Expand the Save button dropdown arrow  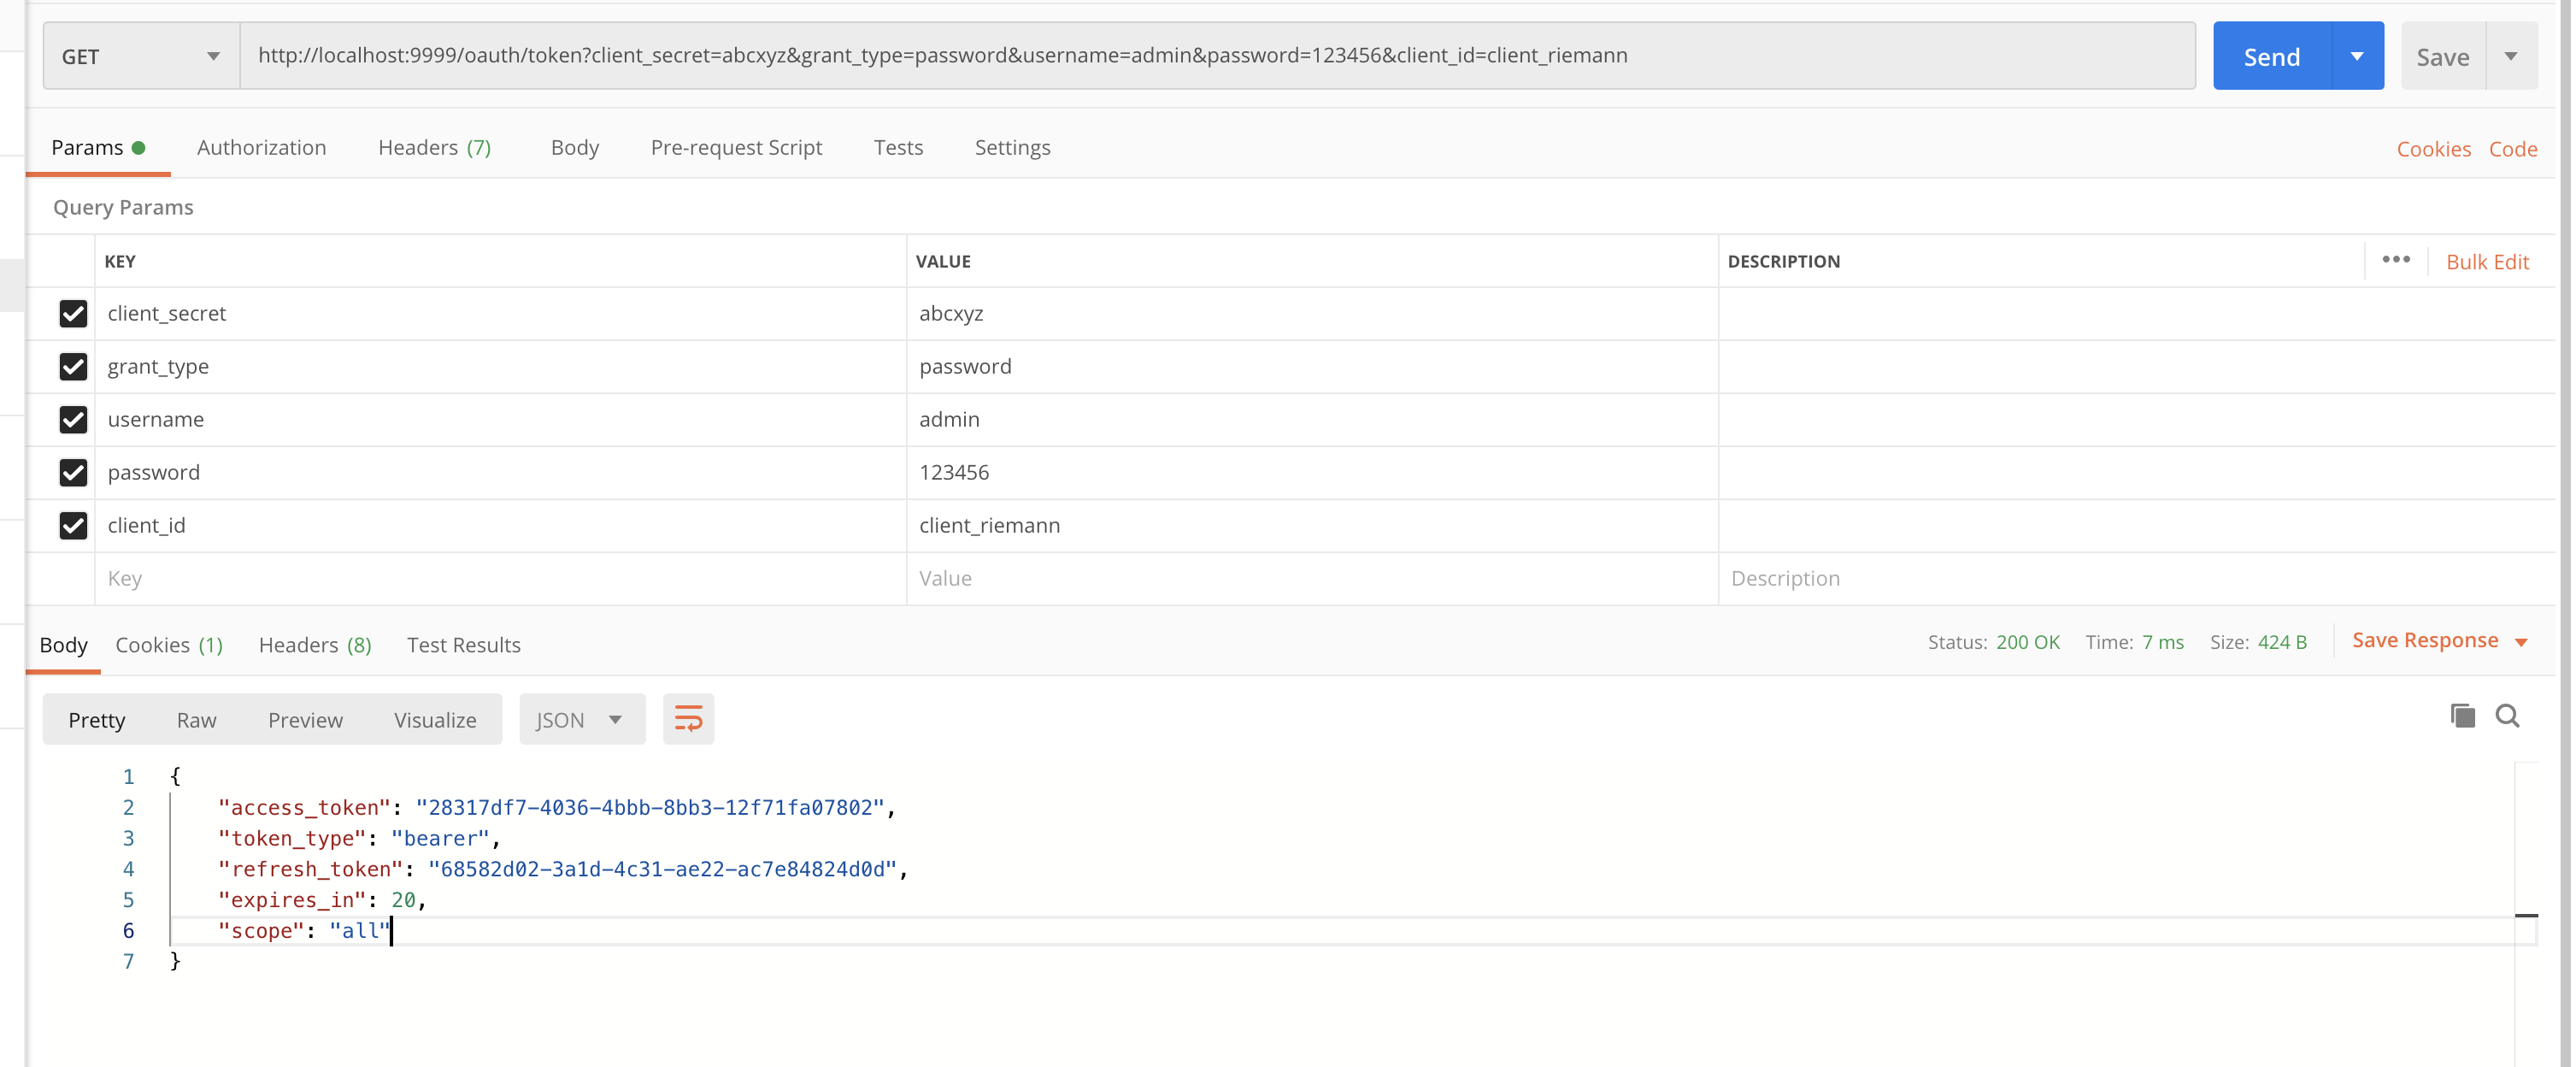(2511, 56)
